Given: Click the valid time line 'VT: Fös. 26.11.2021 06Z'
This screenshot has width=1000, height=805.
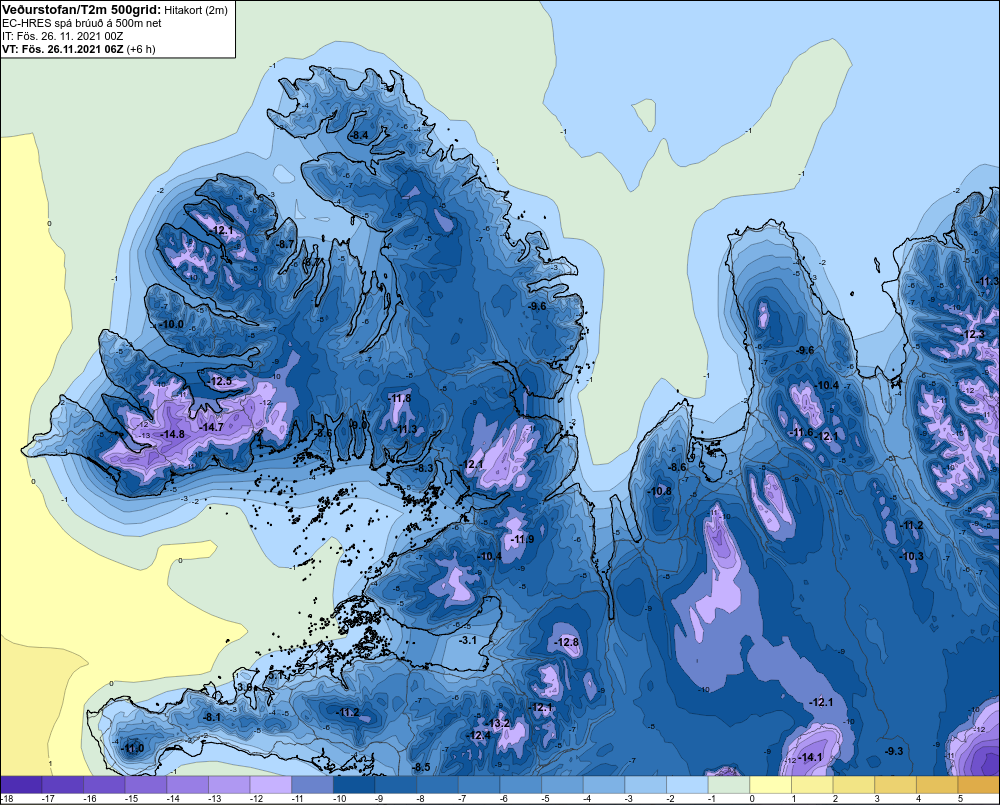Looking at the screenshot, I should coord(62,49).
